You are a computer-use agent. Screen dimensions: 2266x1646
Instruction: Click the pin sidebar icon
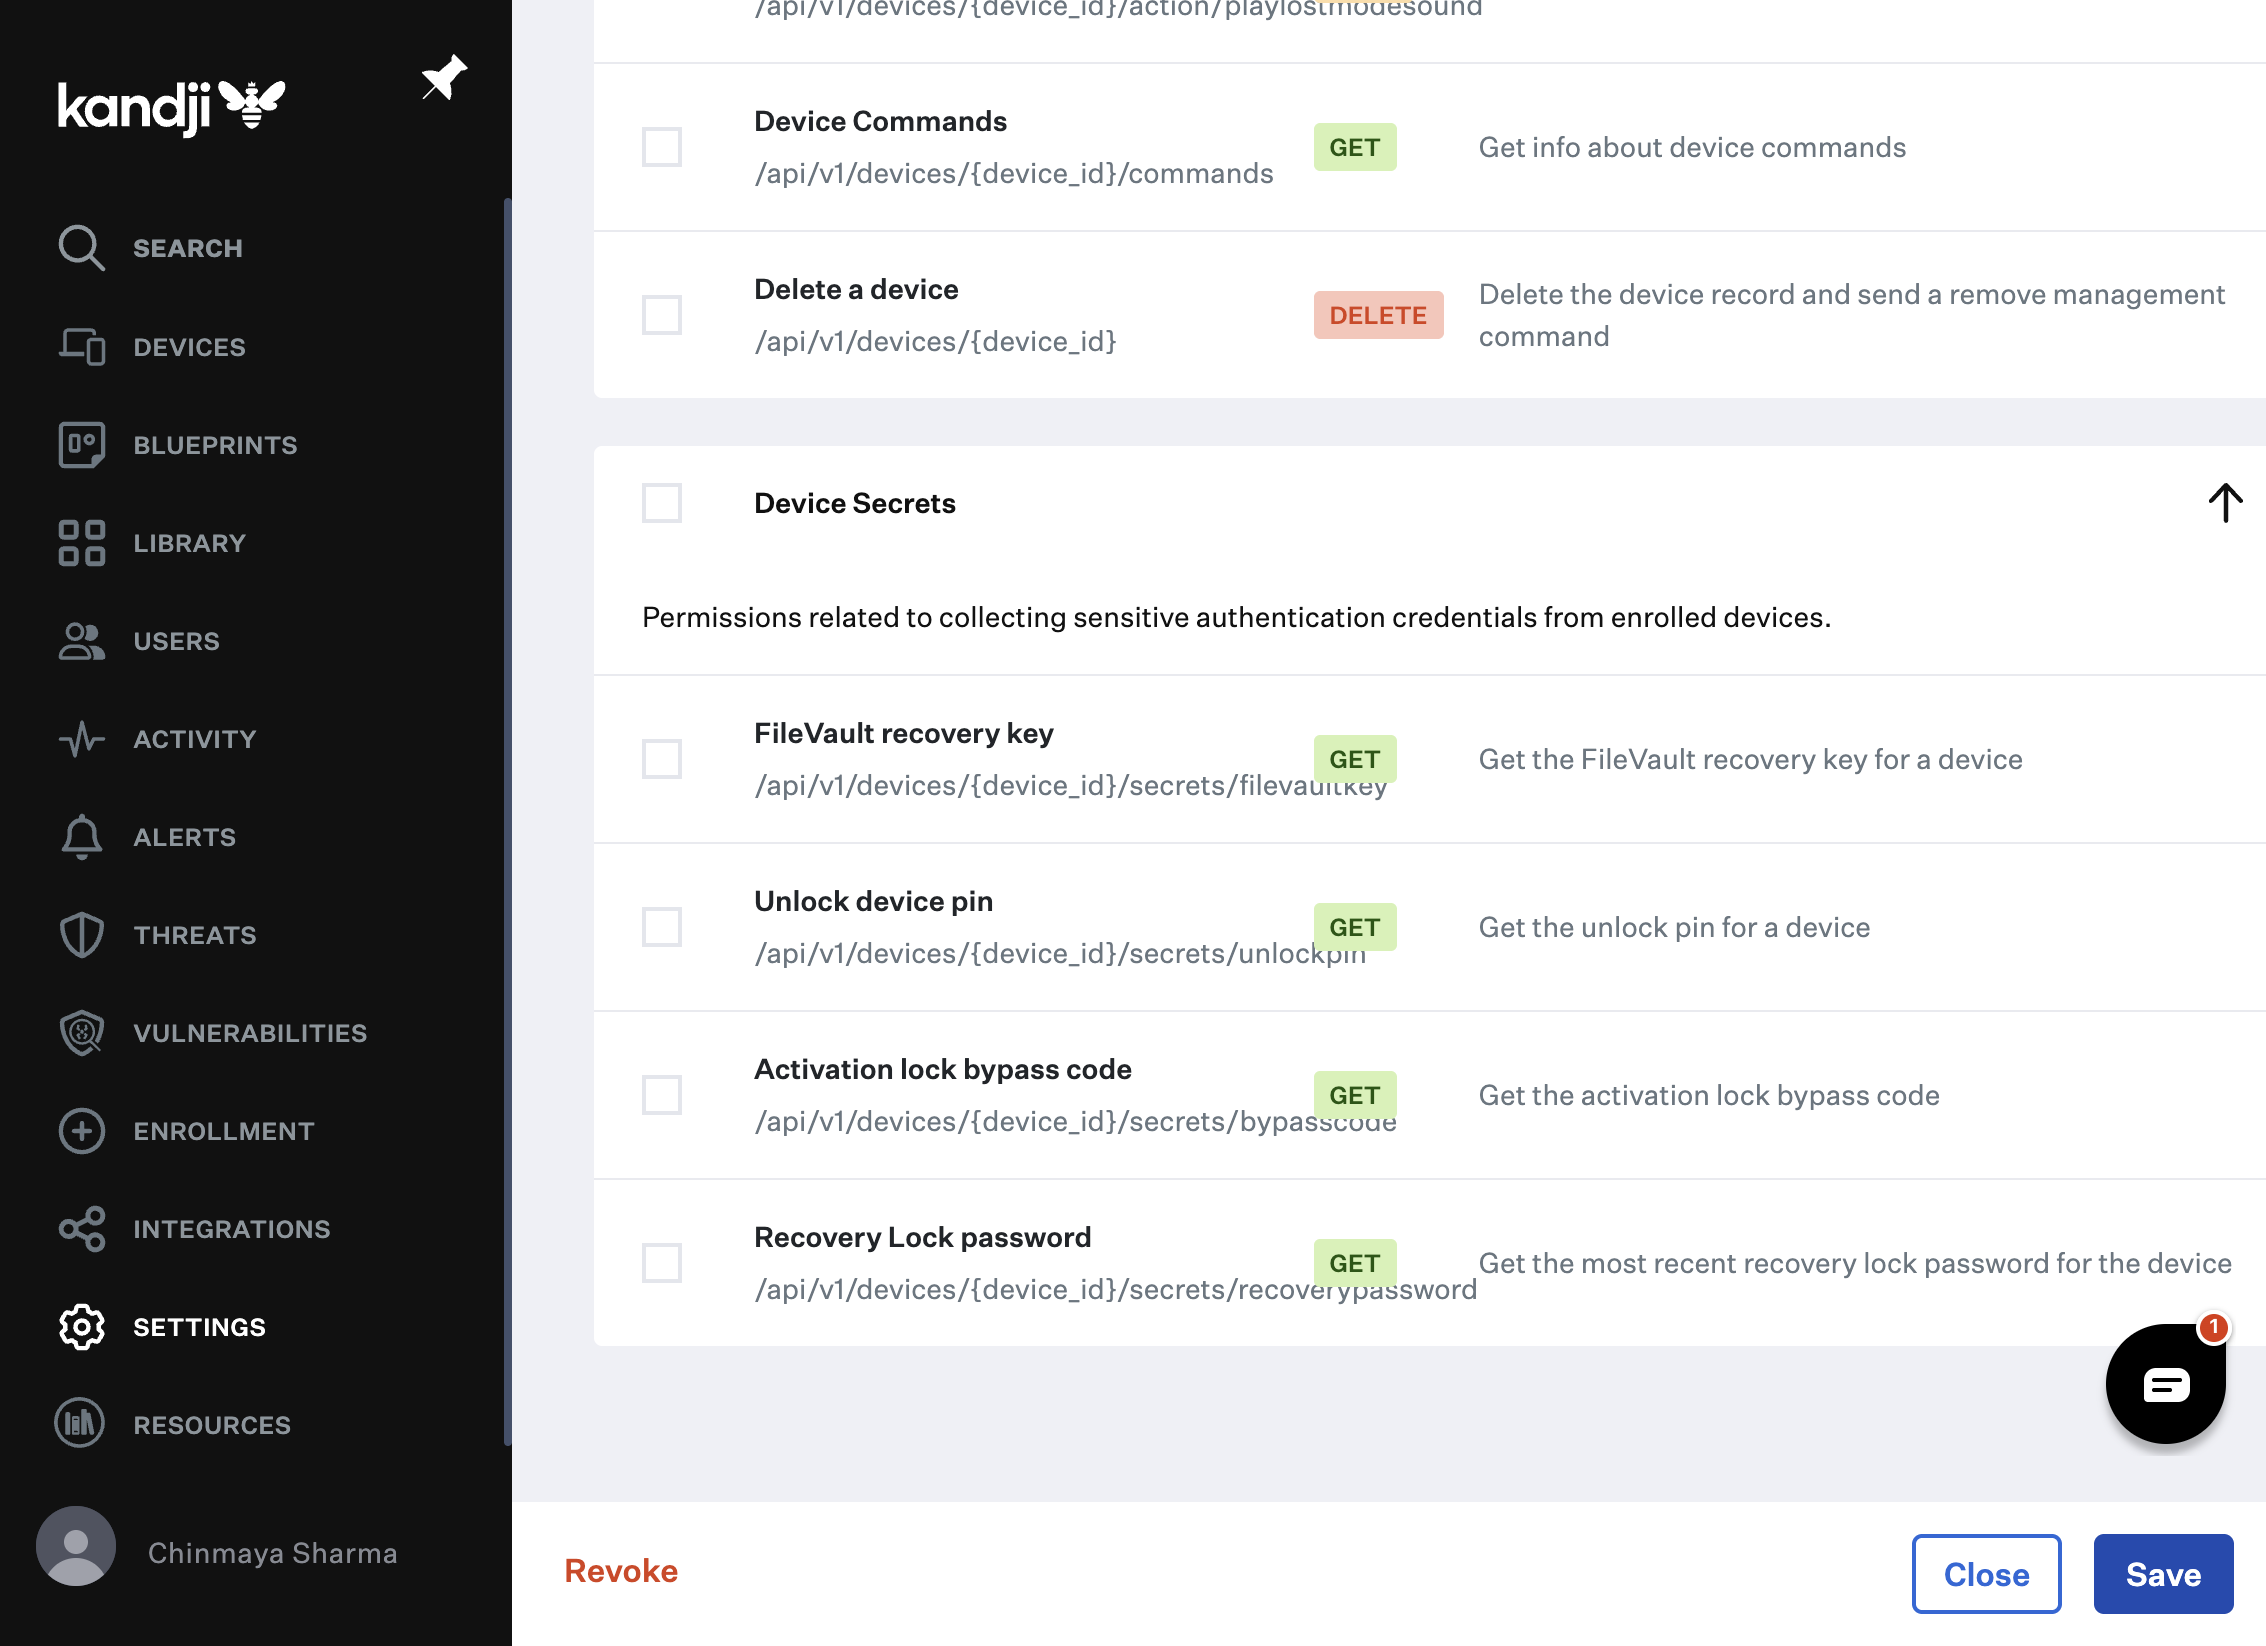coord(444,78)
